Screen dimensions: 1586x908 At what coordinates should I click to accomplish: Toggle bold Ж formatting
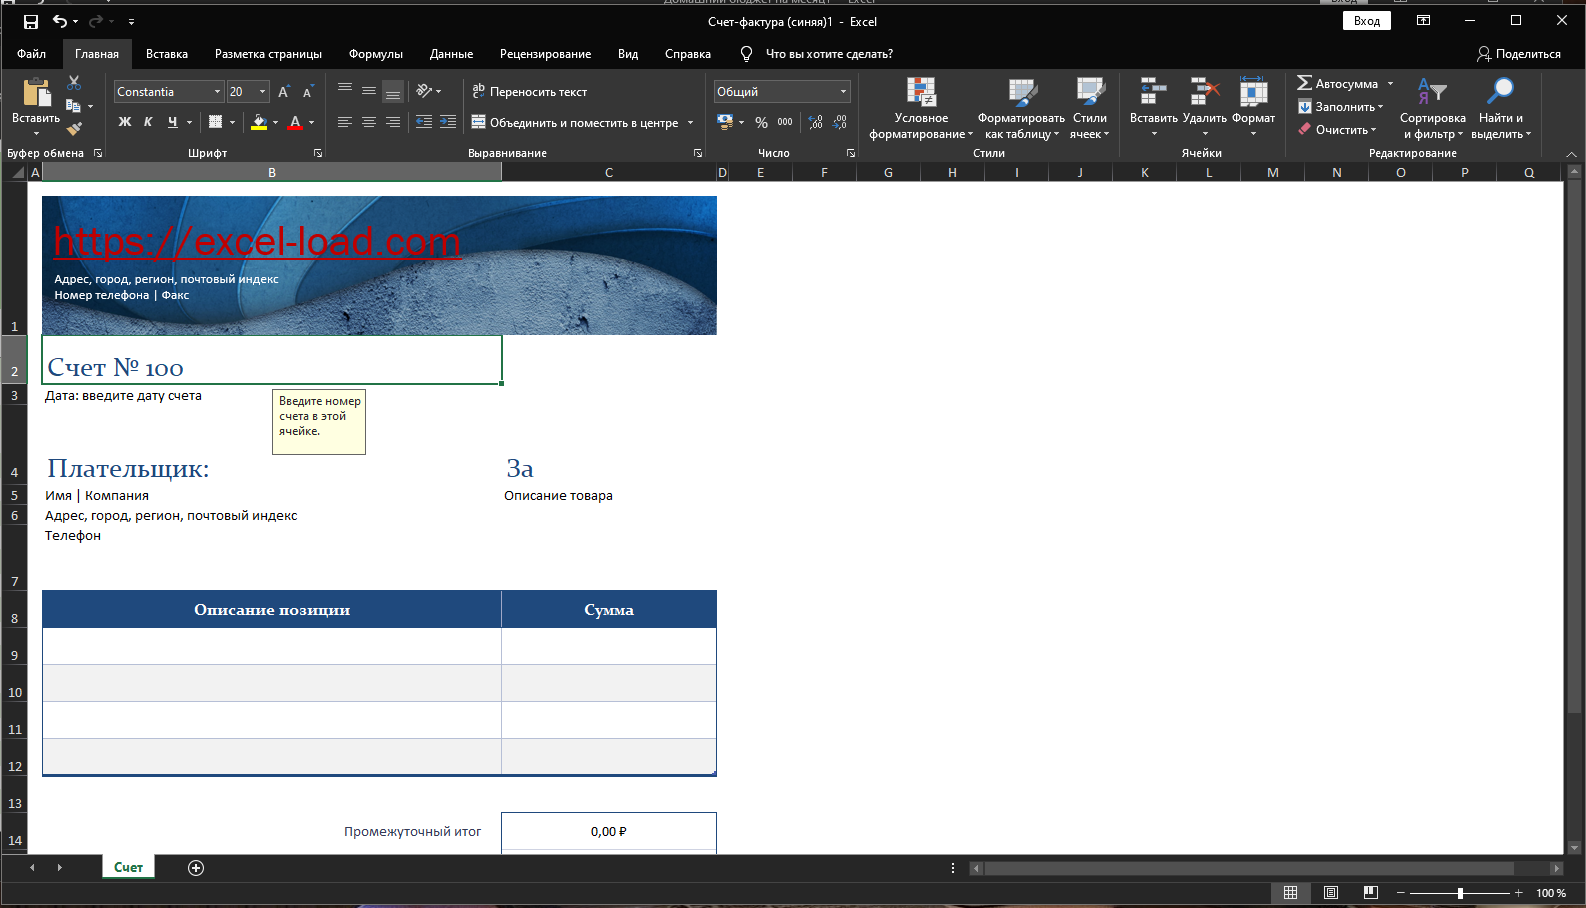click(x=125, y=122)
